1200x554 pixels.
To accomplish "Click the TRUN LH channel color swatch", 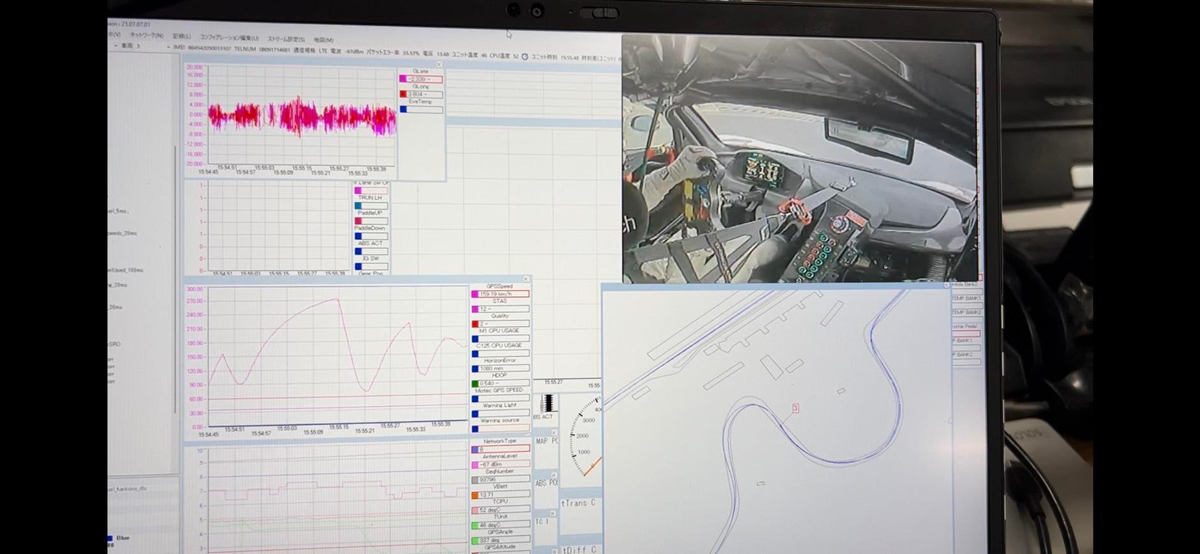I will point(358,206).
